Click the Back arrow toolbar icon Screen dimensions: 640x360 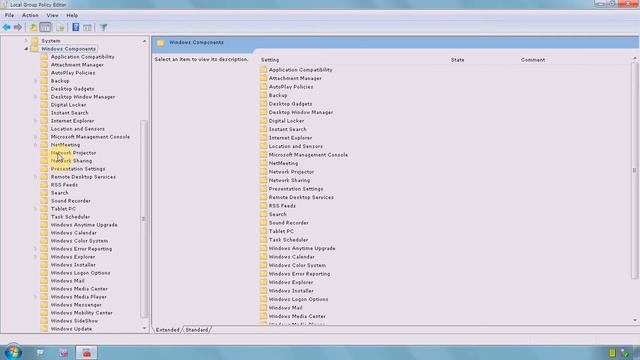click(7, 27)
